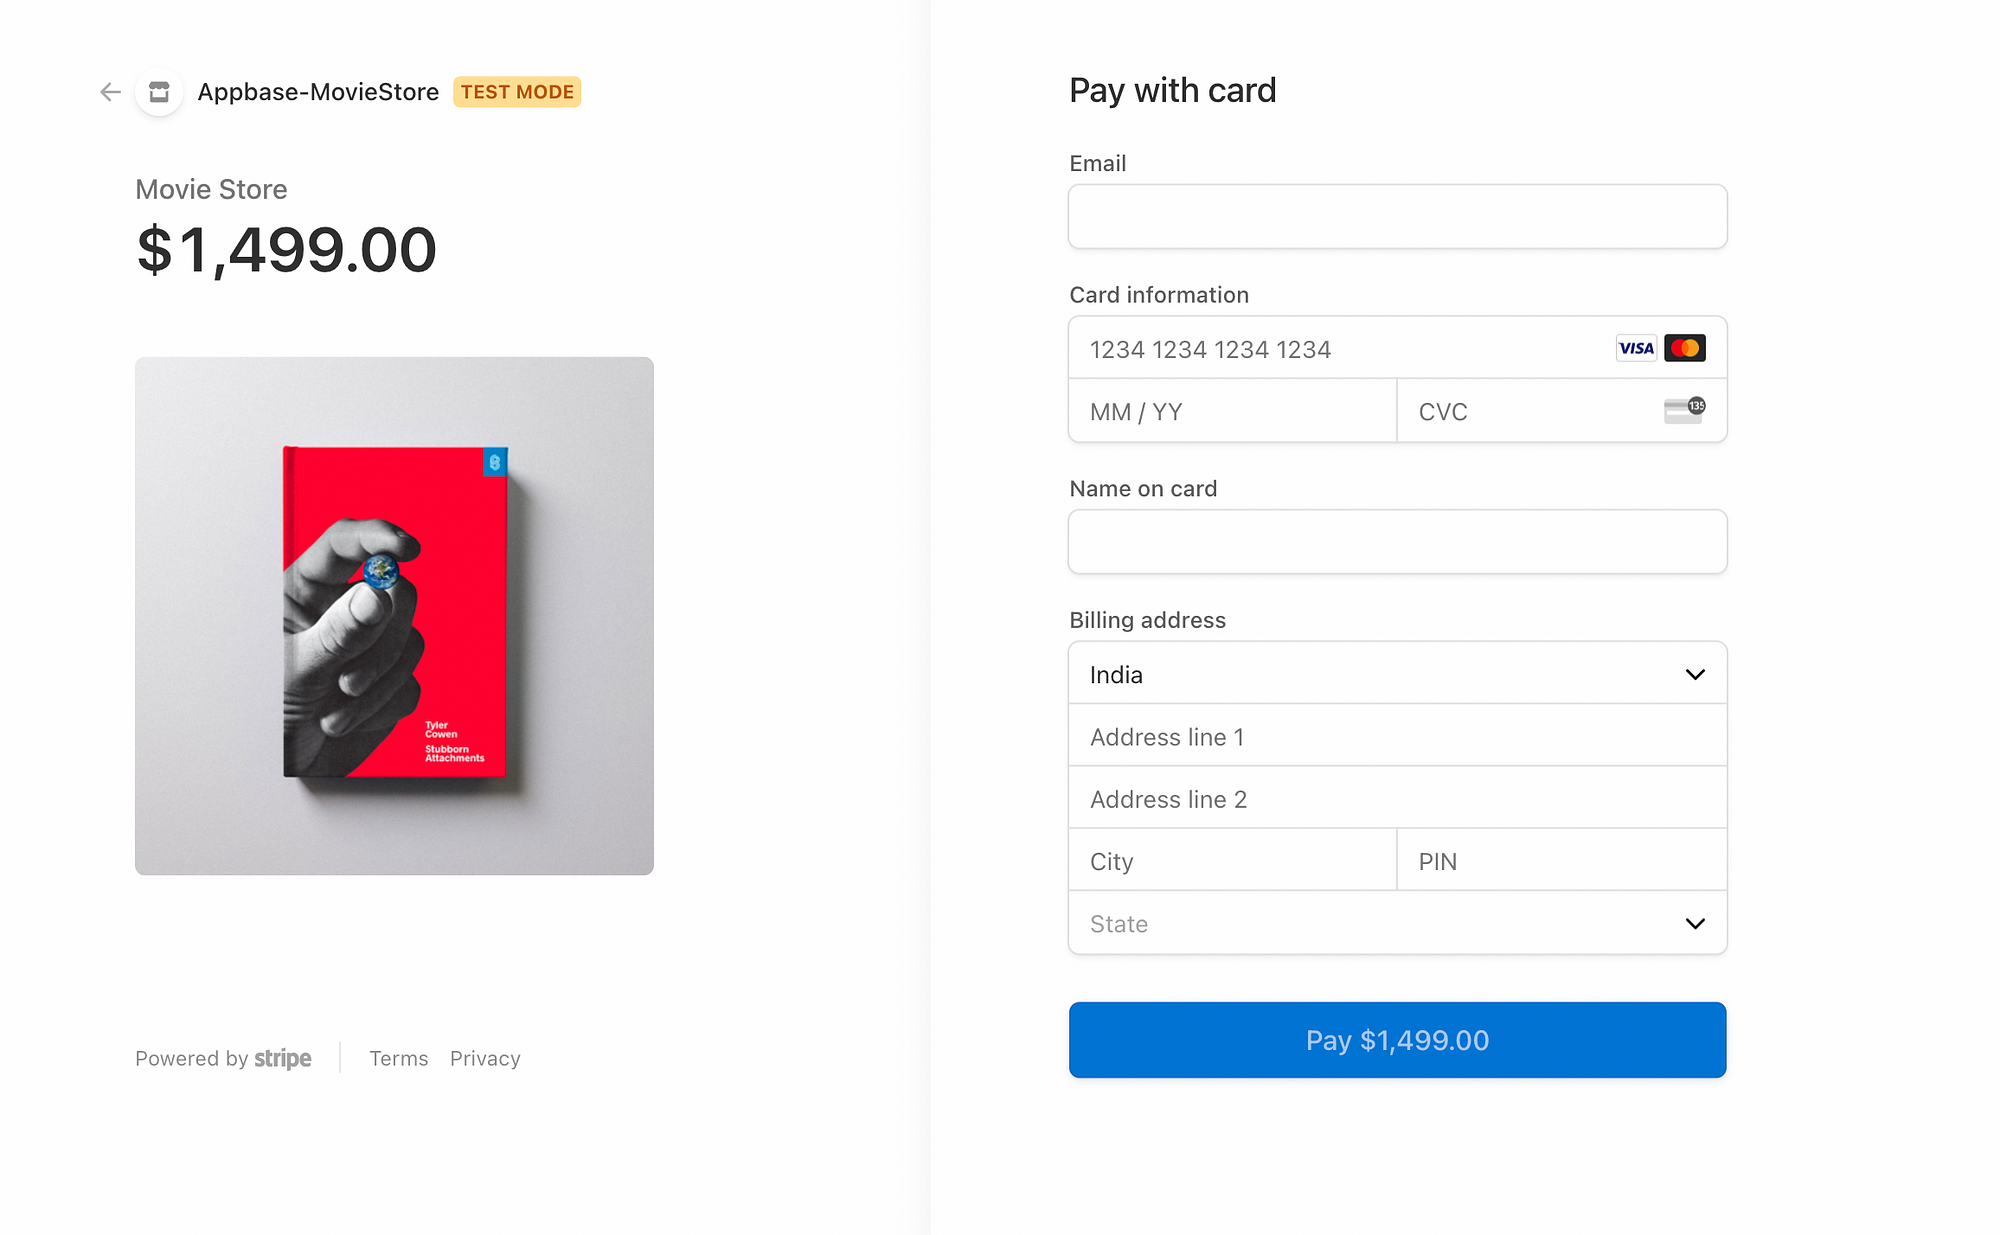Click the Pay $1,499.00 button

click(x=1397, y=1040)
